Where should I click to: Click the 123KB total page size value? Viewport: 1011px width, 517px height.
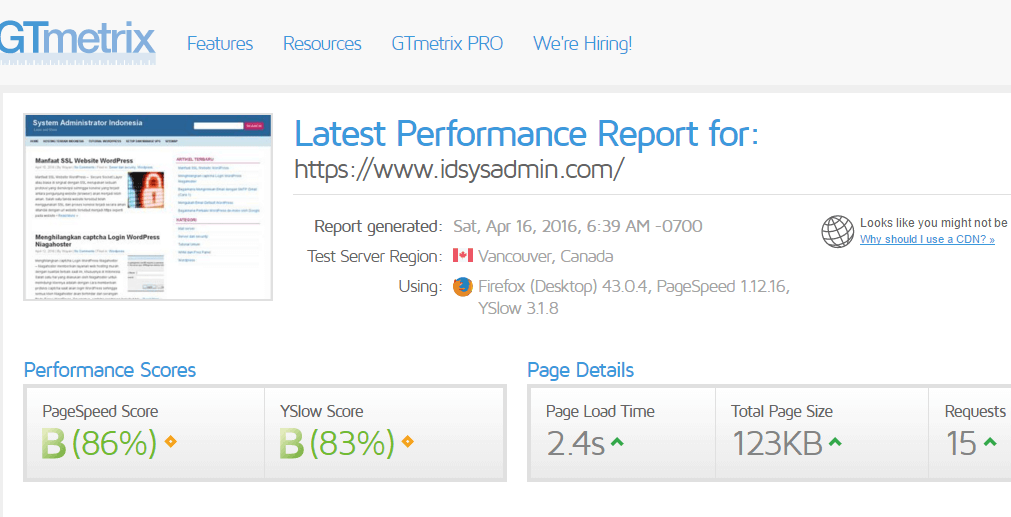[x=777, y=444]
